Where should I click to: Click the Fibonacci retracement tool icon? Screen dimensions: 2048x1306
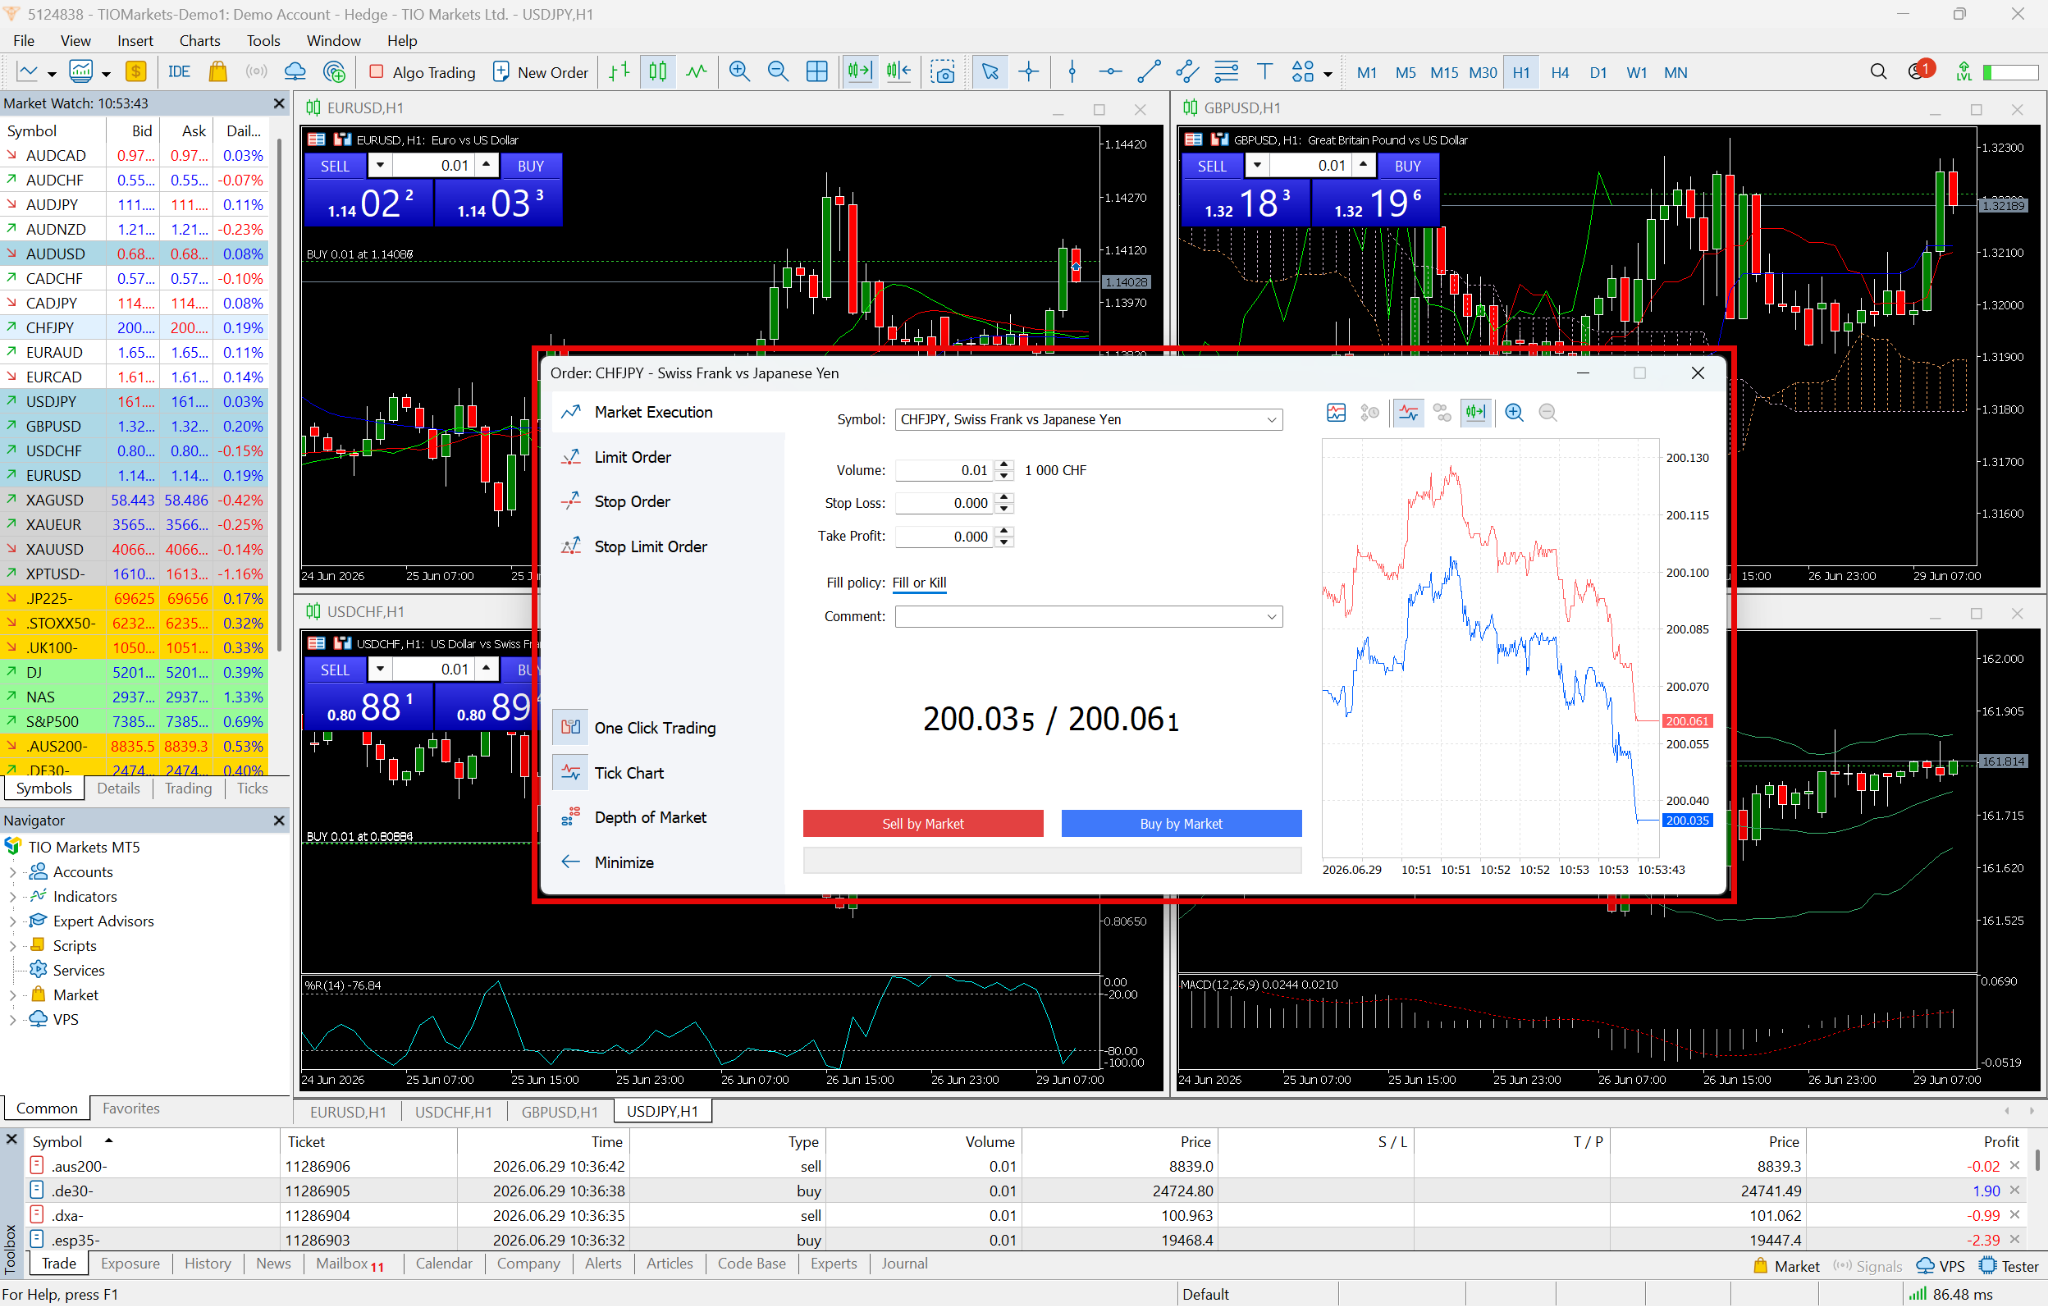(x=1226, y=72)
